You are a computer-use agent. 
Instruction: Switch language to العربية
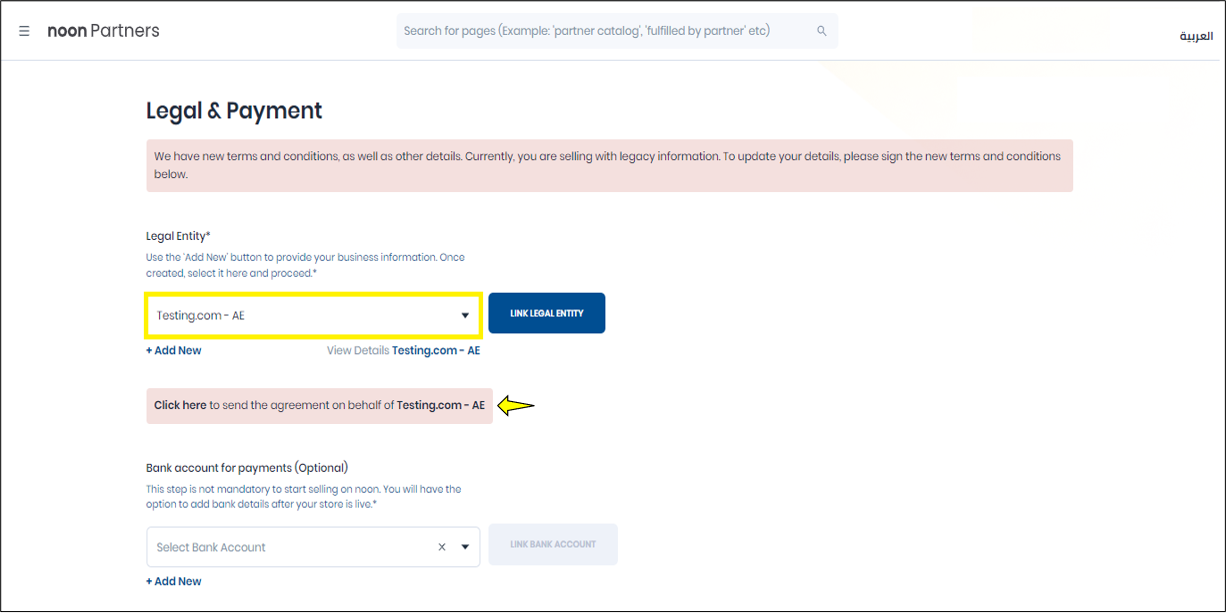pos(1196,36)
